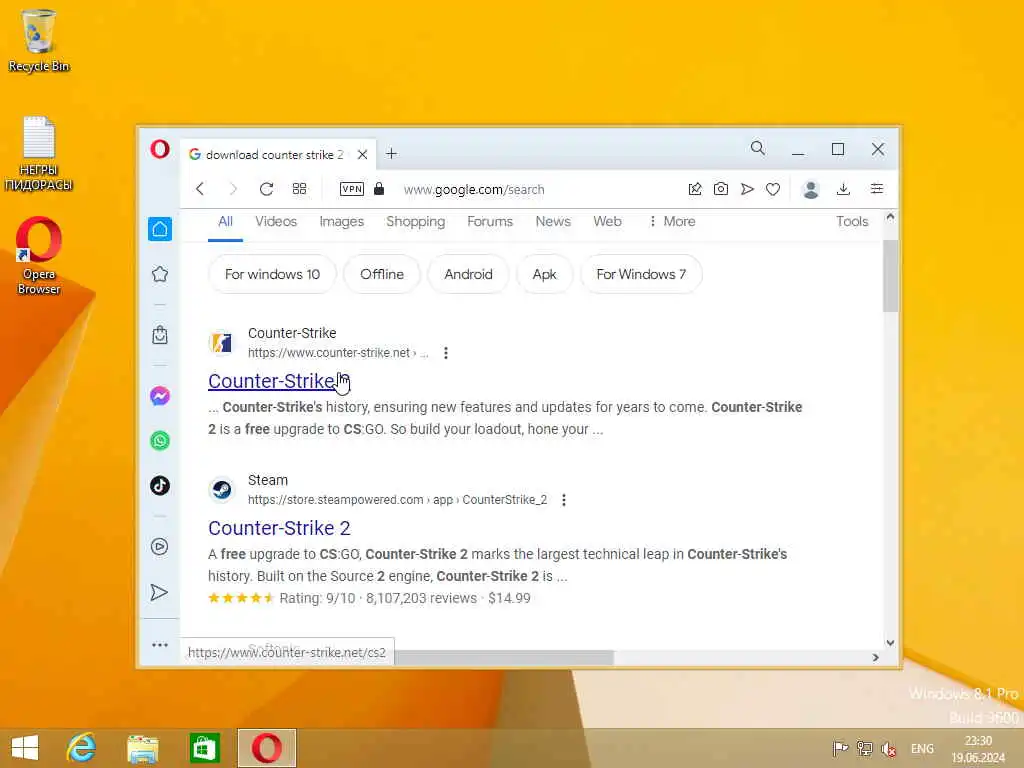Open the sidebar Player icon
1024x768 pixels.
pyautogui.click(x=160, y=547)
